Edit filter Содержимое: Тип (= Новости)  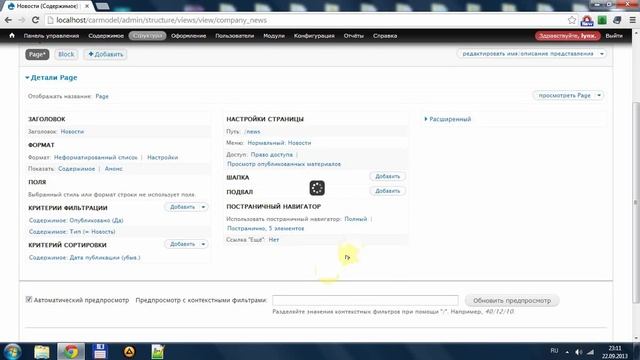[72, 231]
